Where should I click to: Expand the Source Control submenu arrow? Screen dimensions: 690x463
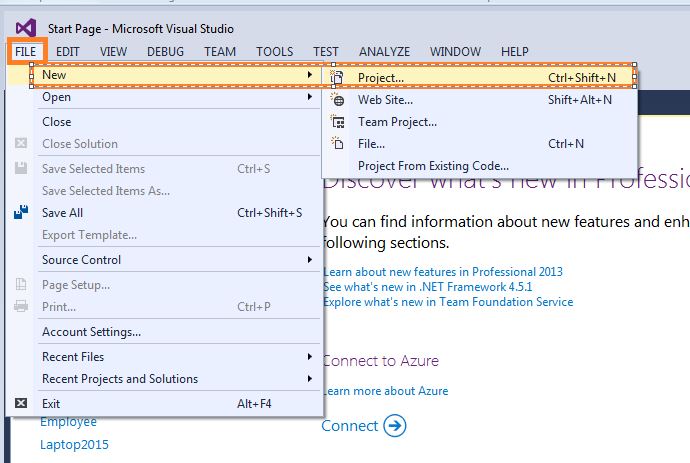[x=310, y=260]
